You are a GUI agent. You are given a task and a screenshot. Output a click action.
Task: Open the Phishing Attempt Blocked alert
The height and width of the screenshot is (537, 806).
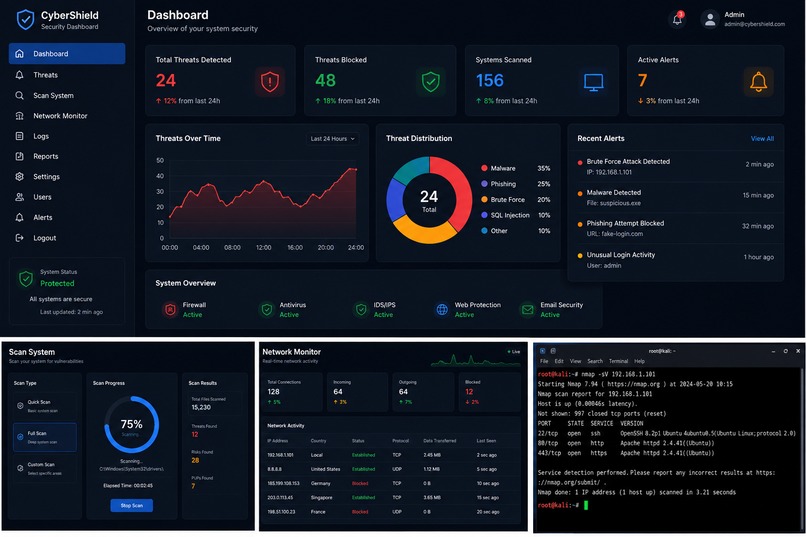[x=675, y=228]
